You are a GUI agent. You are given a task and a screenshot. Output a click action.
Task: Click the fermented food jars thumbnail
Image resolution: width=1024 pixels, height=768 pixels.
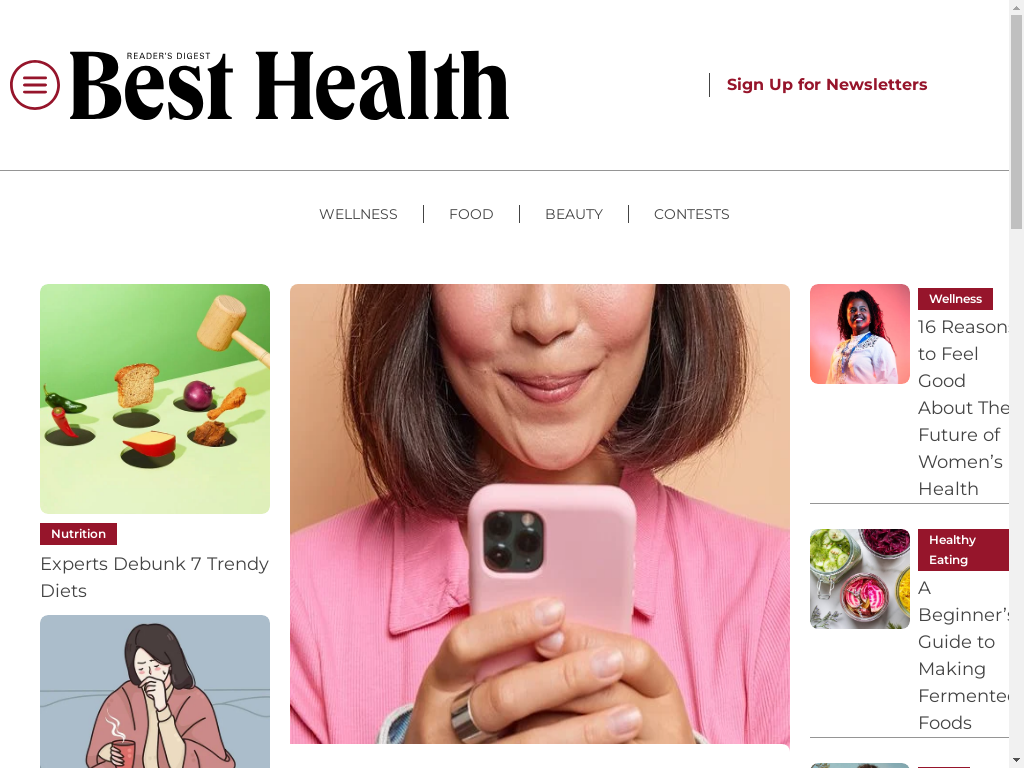click(859, 579)
